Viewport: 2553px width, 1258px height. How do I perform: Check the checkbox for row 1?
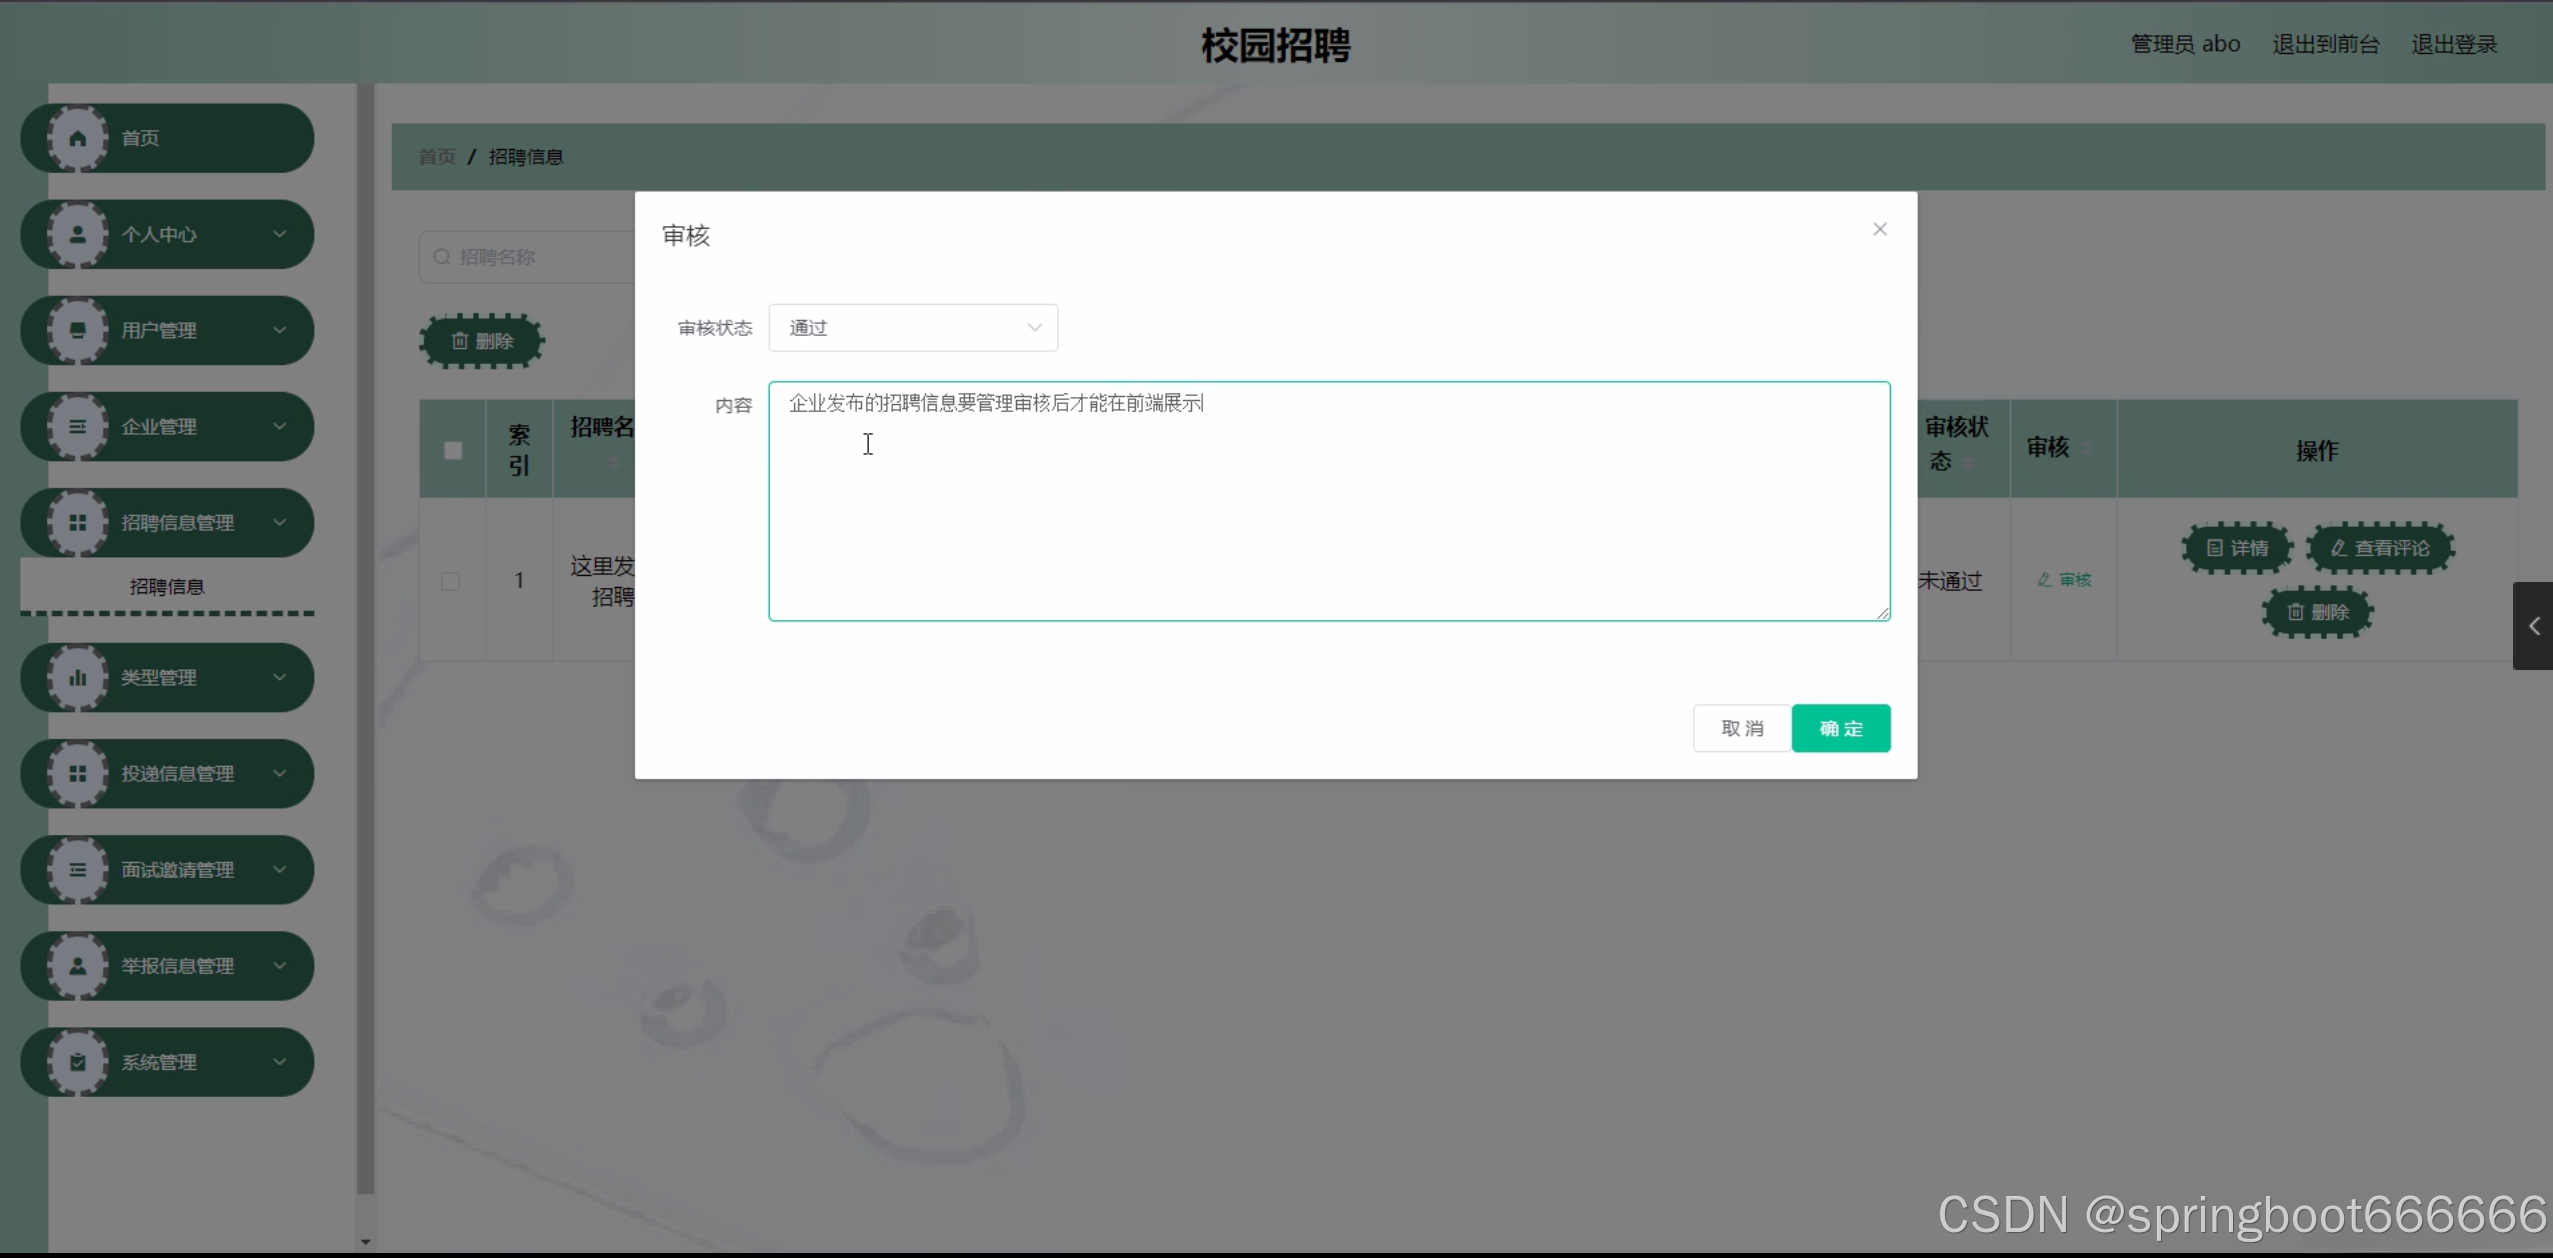(x=451, y=581)
